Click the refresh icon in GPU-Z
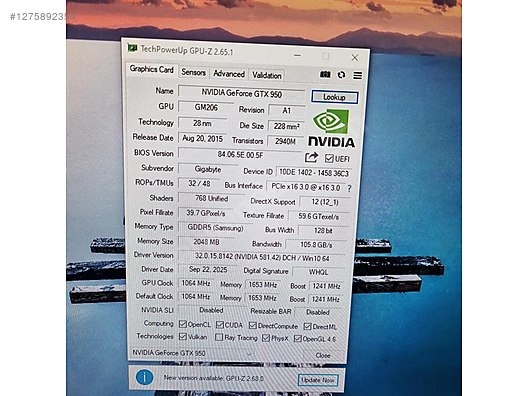This screenshot has height=396, width=528. point(341,75)
